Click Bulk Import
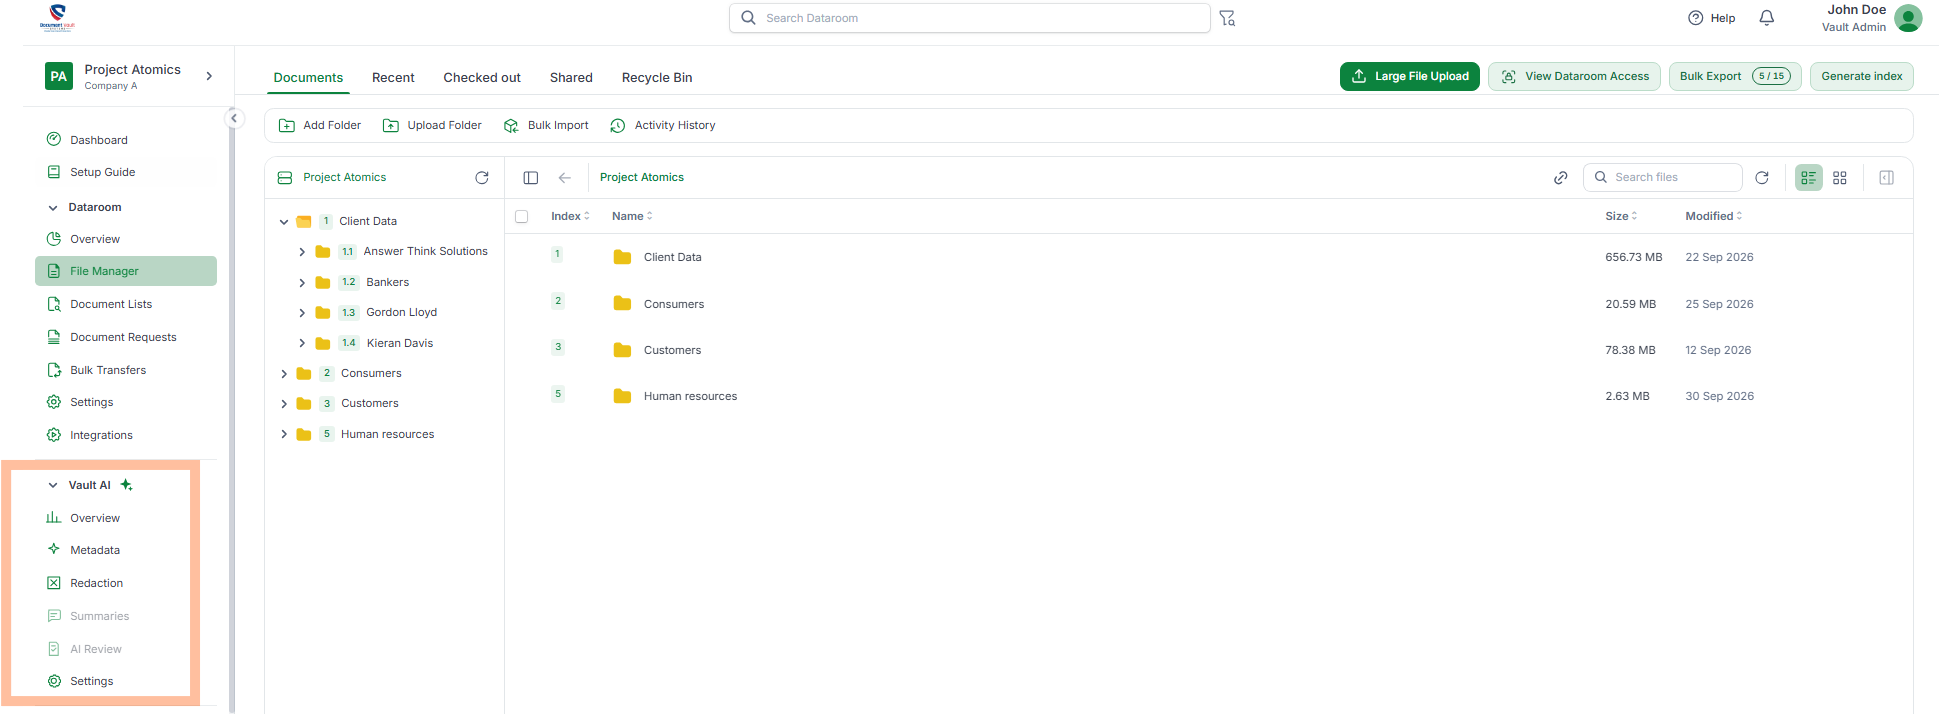1939x714 pixels. 546,125
